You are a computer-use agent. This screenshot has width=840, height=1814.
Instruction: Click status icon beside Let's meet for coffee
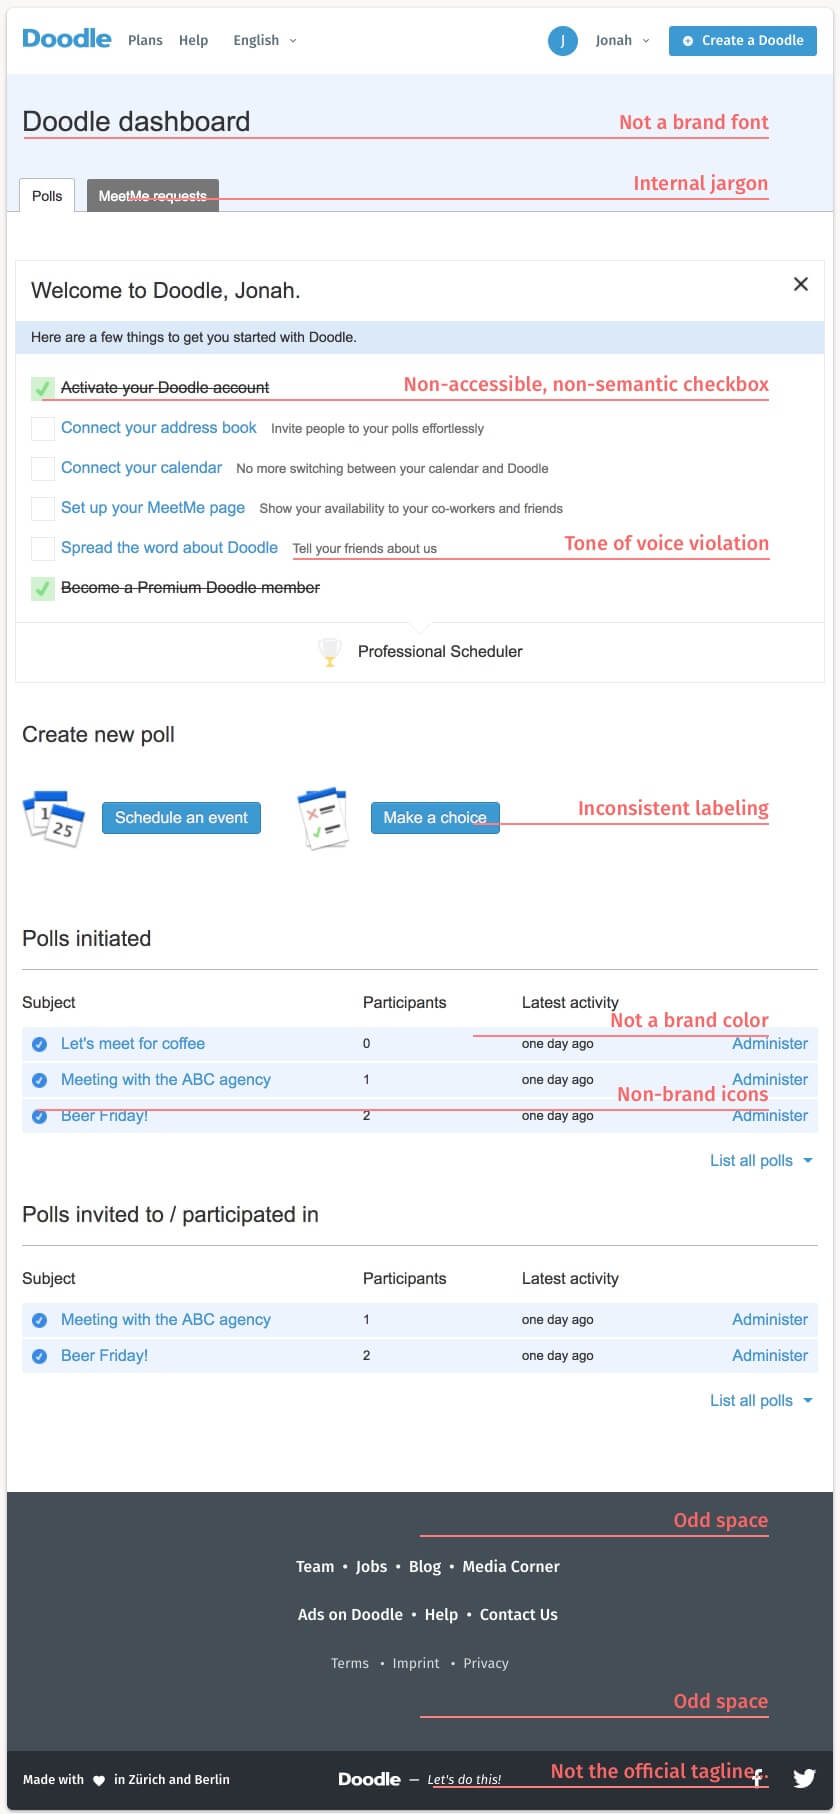tap(40, 1044)
